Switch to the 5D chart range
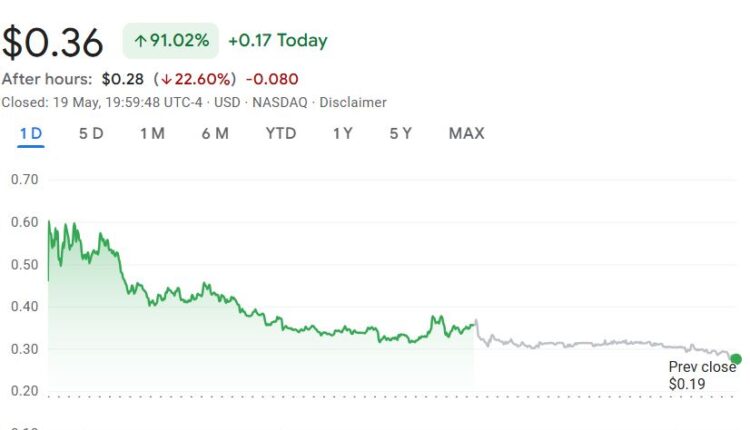Screen dimensions: 750x430 click(x=91, y=133)
